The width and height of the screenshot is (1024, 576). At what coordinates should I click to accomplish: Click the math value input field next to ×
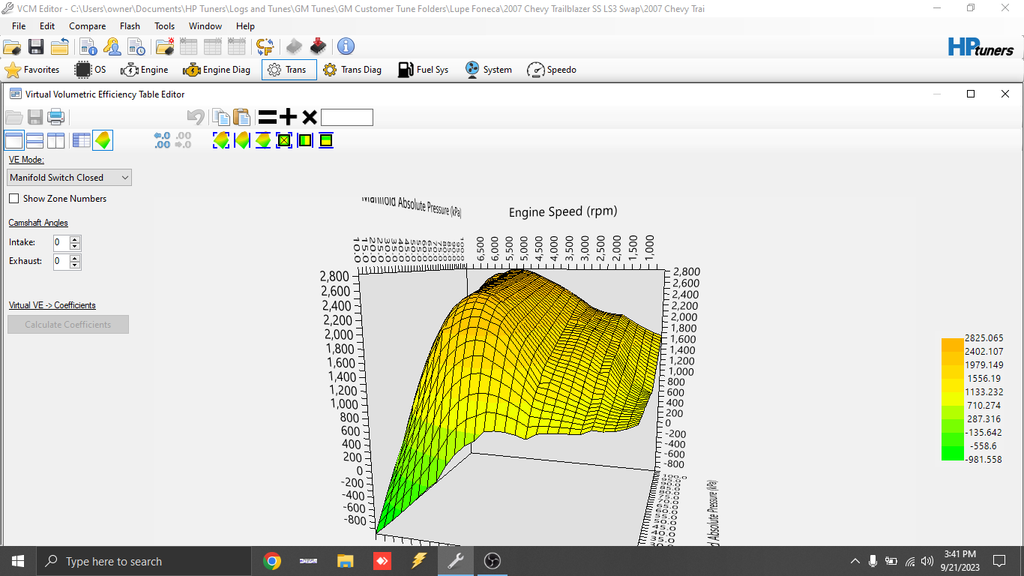pyautogui.click(x=345, y=117)
